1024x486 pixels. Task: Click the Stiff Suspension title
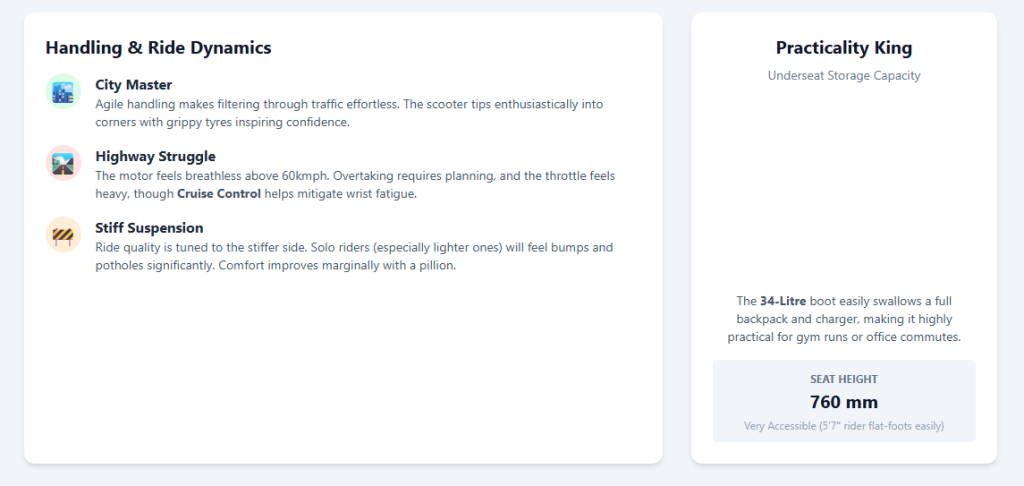[x=149, y=228]
